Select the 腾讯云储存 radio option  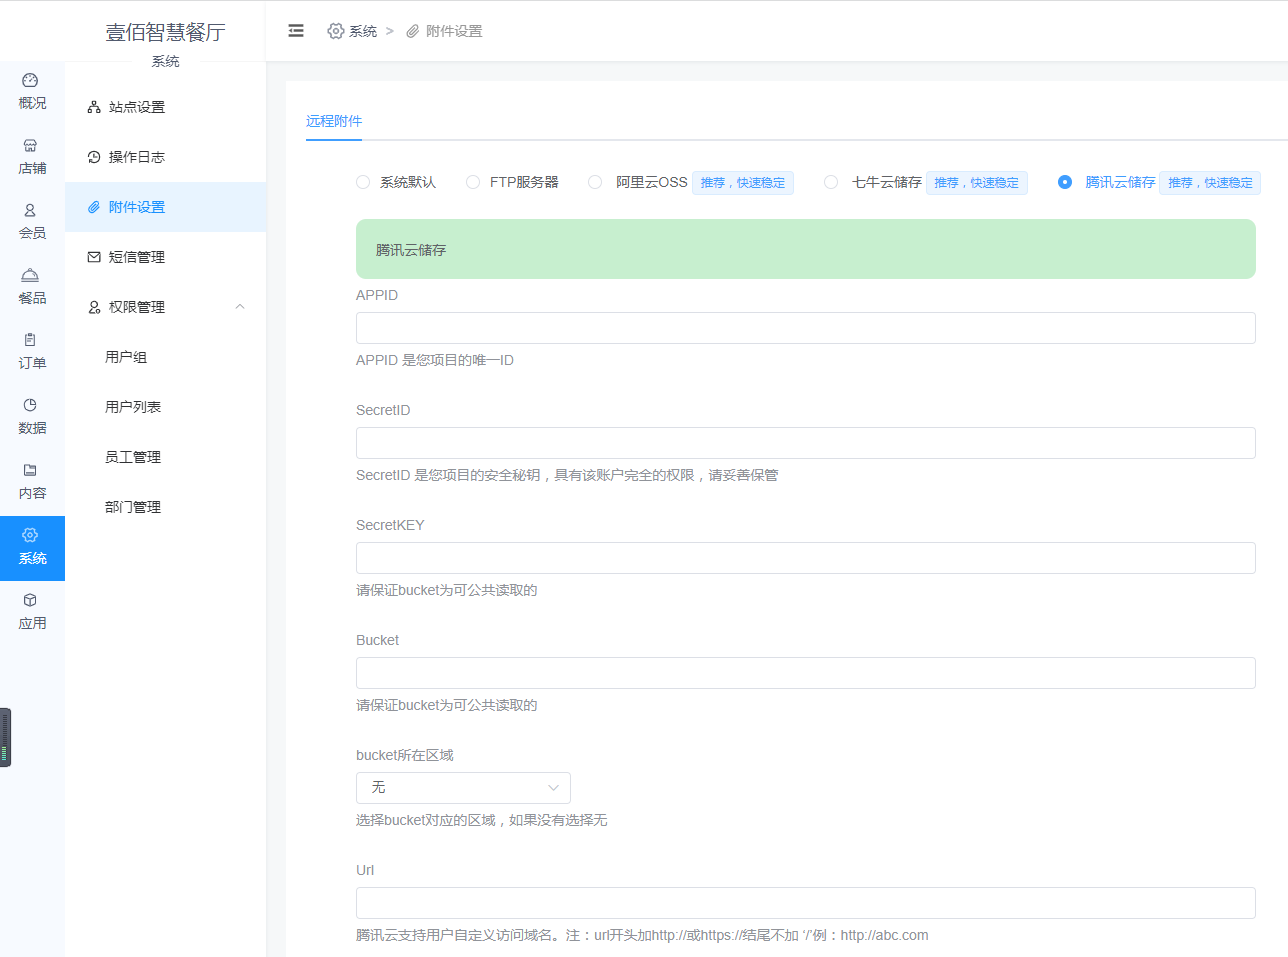point(1065,182)
